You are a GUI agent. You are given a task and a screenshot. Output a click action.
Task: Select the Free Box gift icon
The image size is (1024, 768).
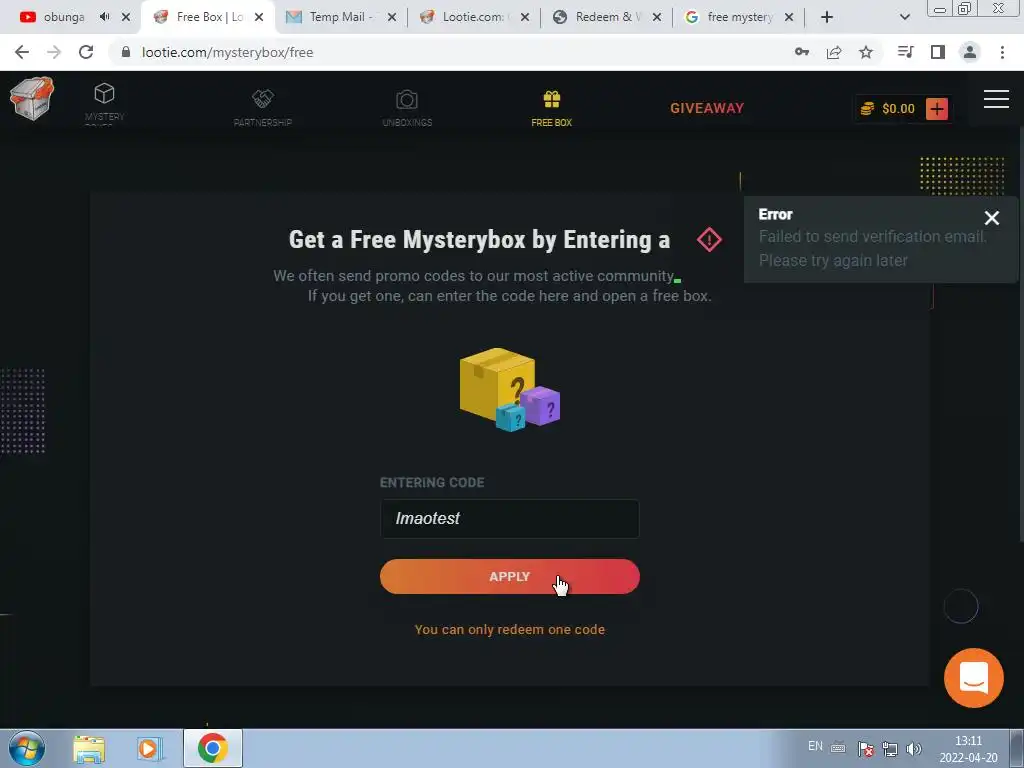click(x=552, y=99)
